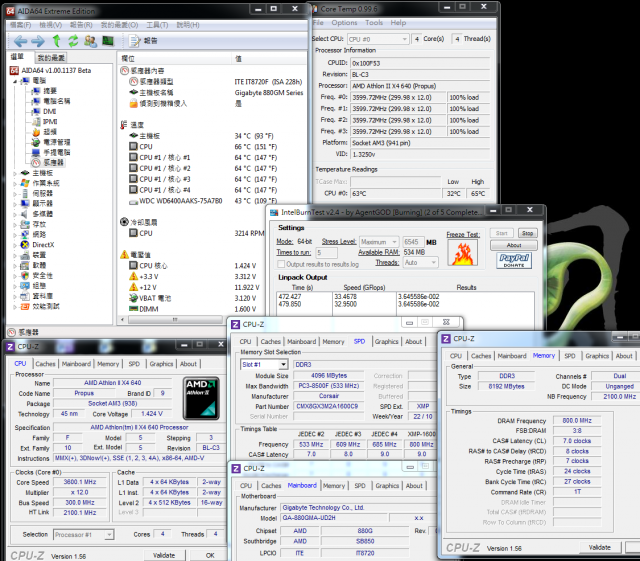The height and width of the screenshot is (561, 640).
Task: Open Stress Level Maximum dropdown
Action: pos(378,242)
